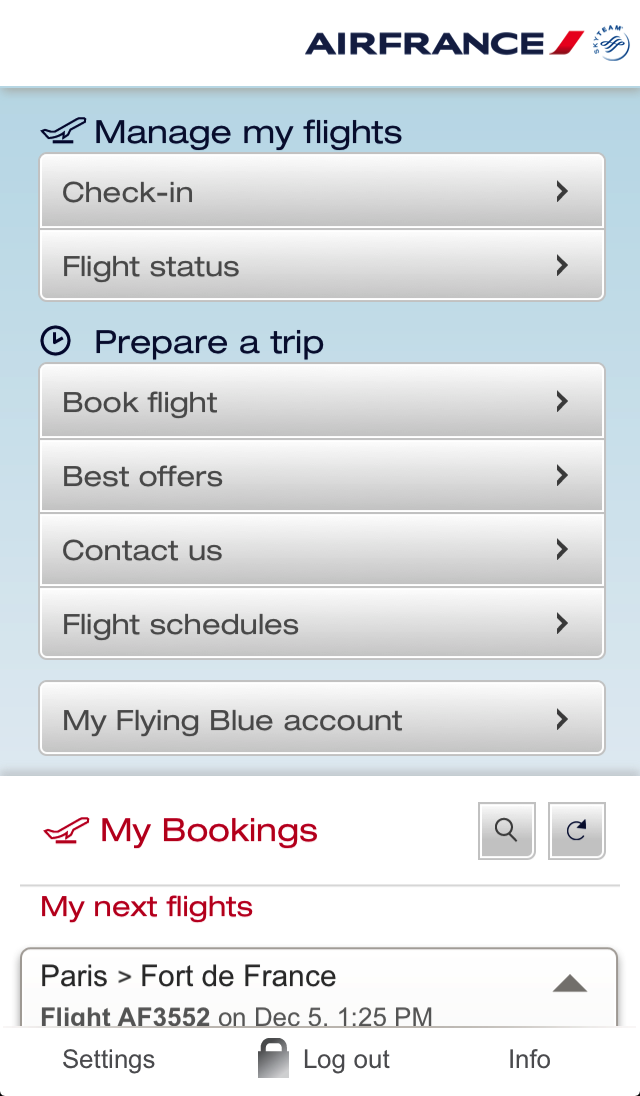Click the SkyTeam emblem icon
Viewport: 640px width, 1096px height.
pos(611,44)
